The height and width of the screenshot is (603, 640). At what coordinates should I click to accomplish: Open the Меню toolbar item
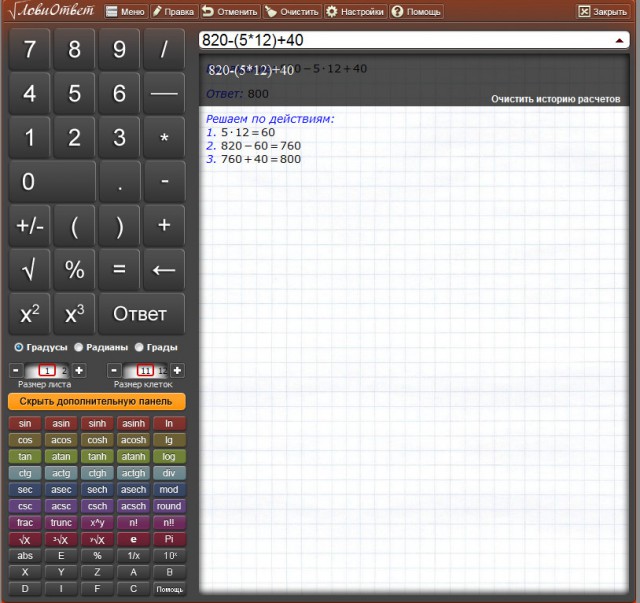click(x=125, y=12)
